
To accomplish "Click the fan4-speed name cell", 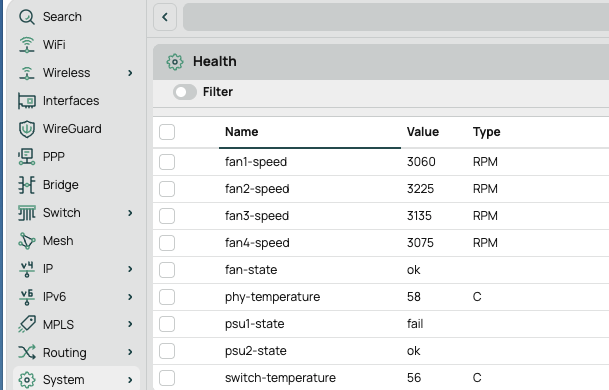I will point(257,243).
